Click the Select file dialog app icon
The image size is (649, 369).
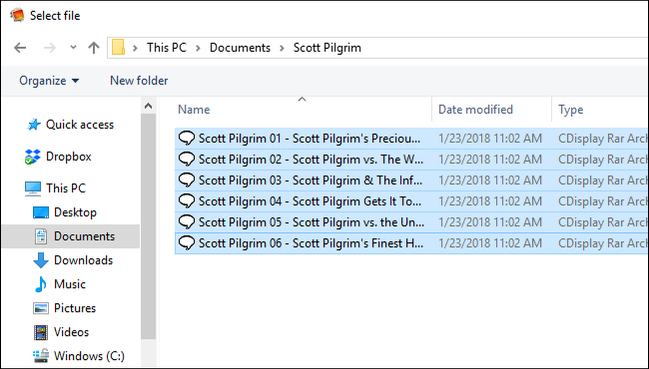17,15
